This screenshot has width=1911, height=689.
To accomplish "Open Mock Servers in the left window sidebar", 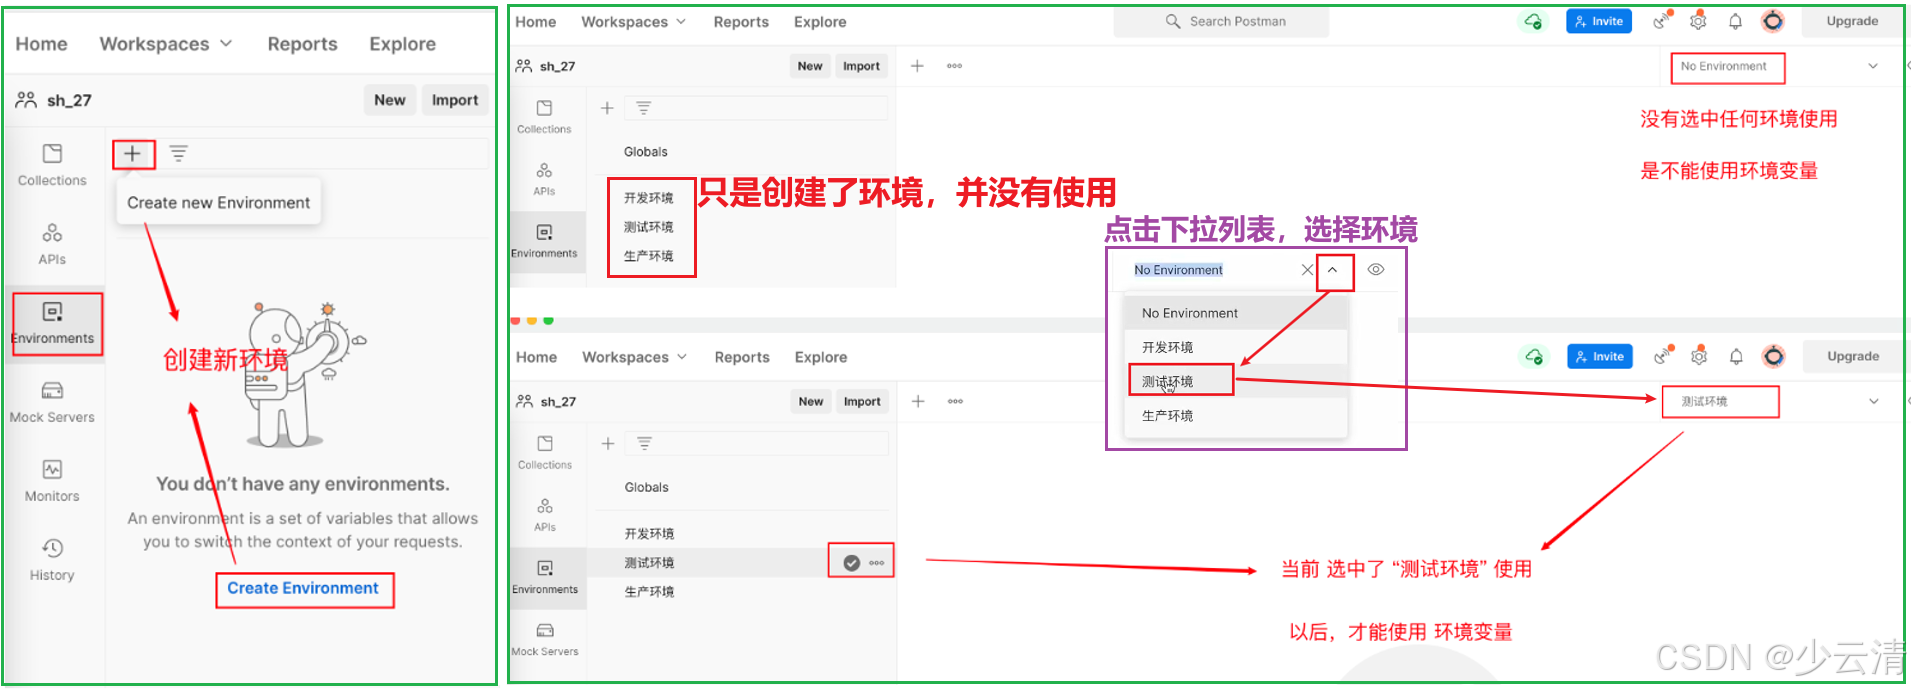I will (52, 402).
